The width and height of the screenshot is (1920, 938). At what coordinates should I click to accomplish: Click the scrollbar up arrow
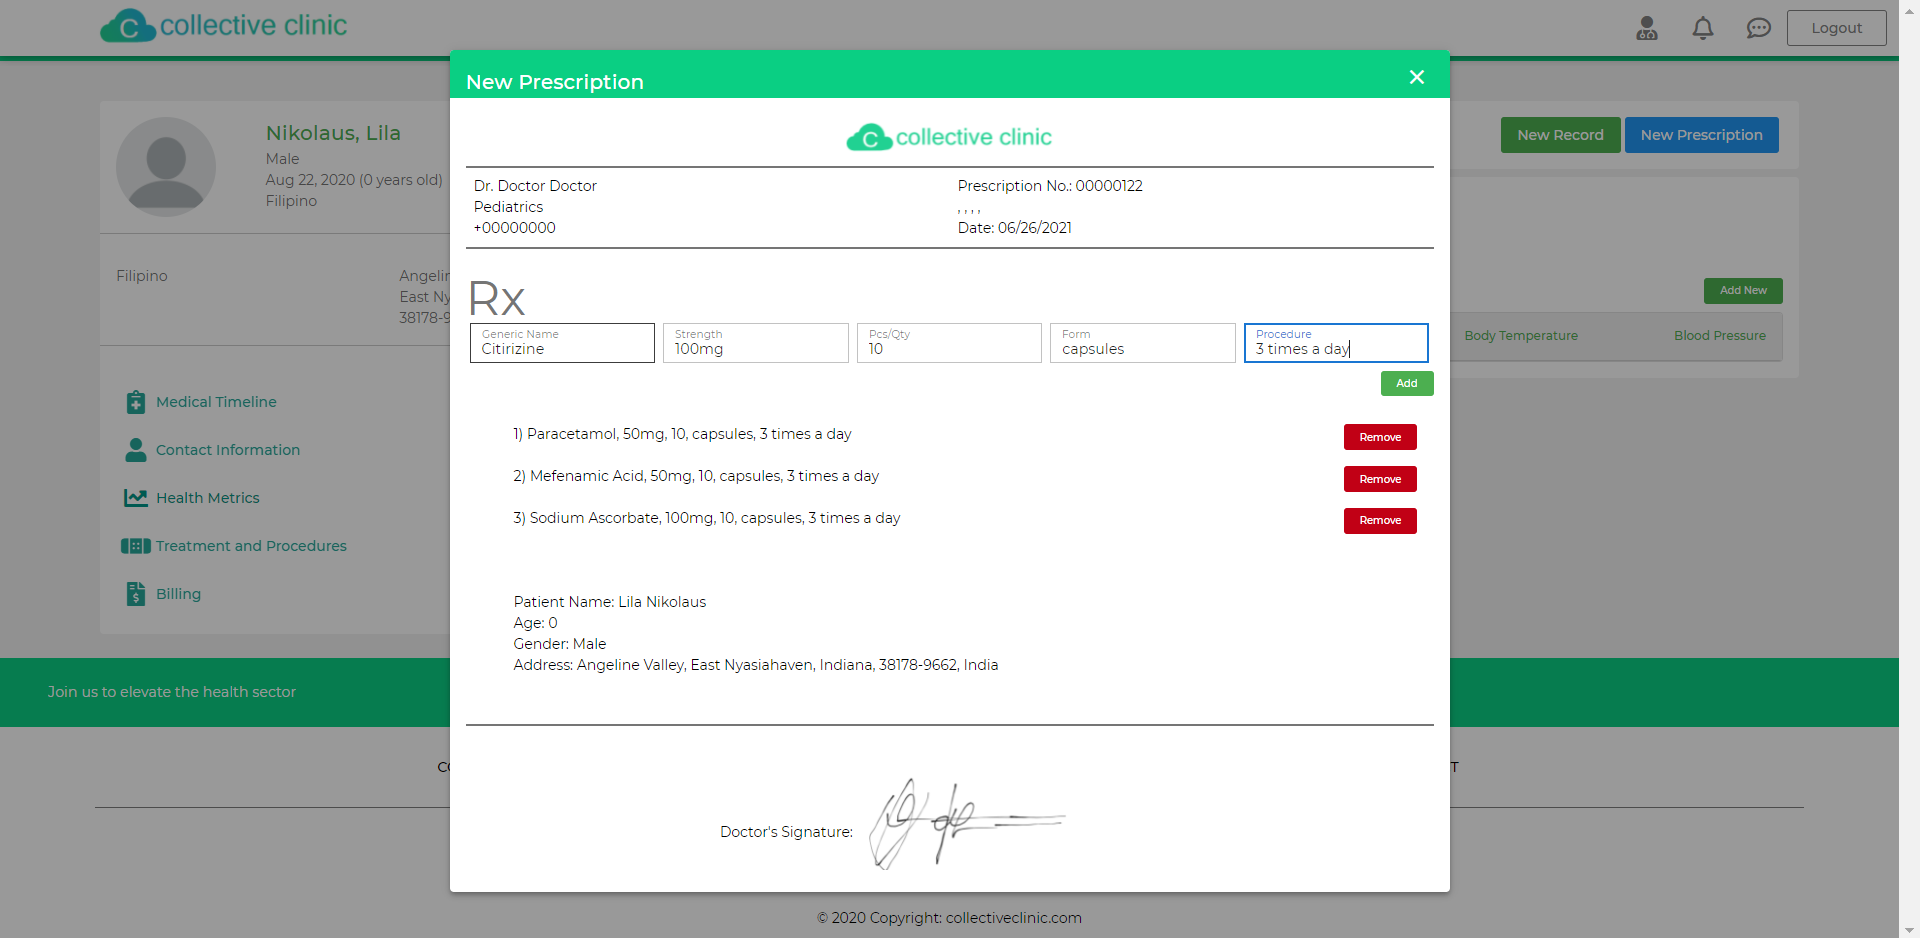pyautogui.click(x=1910, y=8)
